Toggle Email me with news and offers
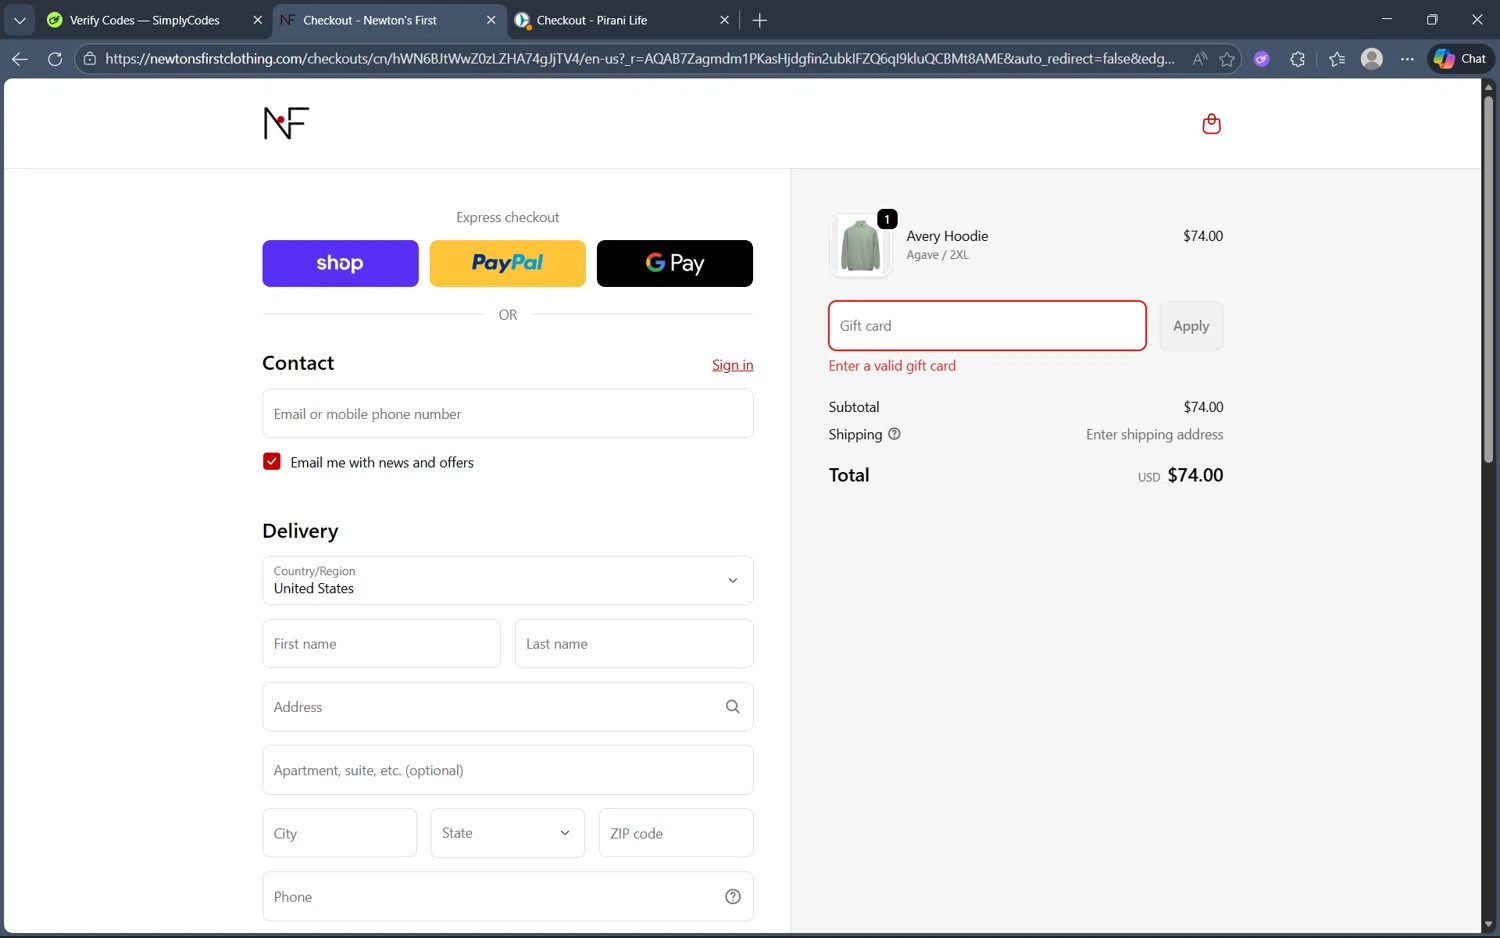Viewport: 1500px width, 938px height. pos(272,462)
